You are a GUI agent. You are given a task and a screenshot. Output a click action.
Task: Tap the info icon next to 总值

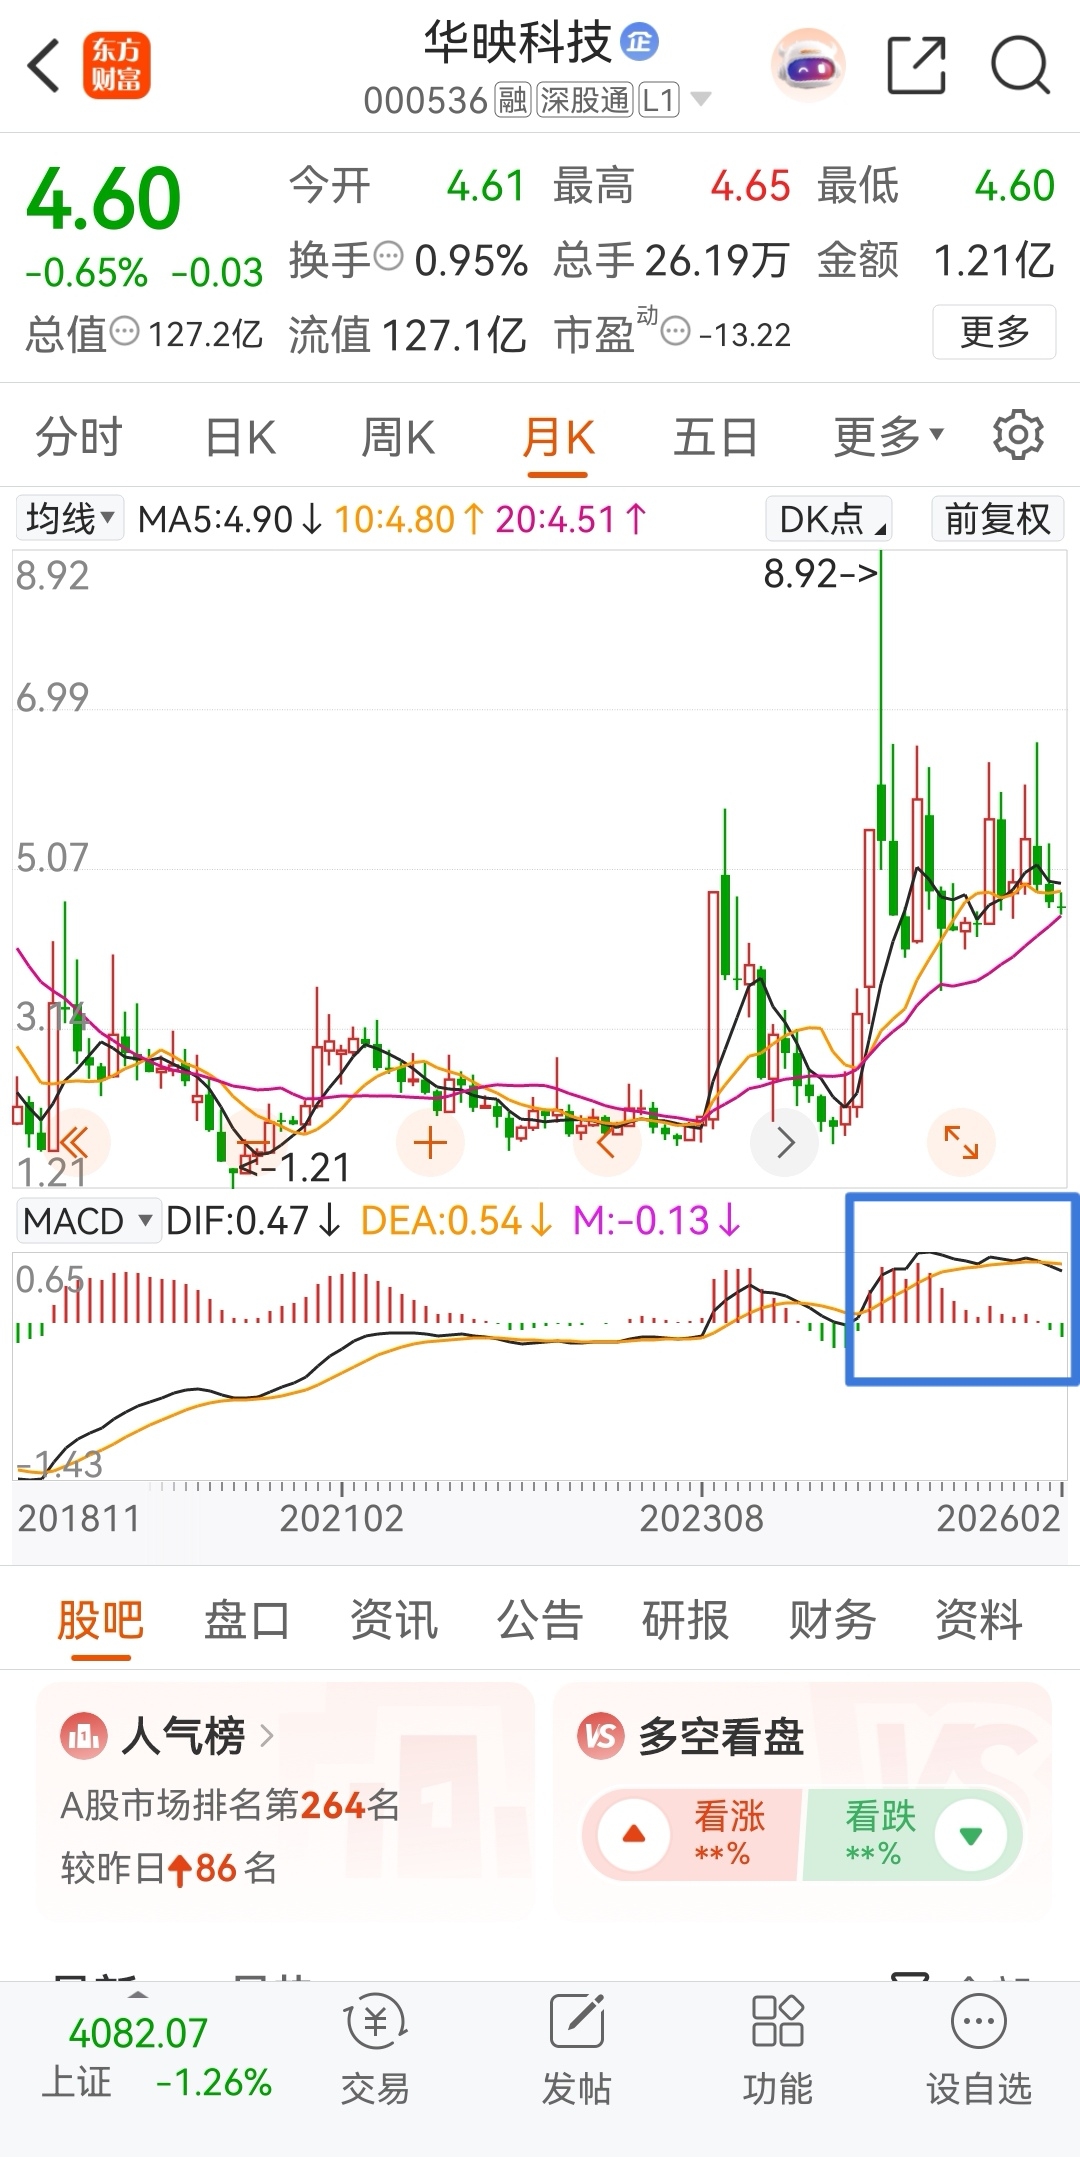pyautogui.click(x=124, y=330)
